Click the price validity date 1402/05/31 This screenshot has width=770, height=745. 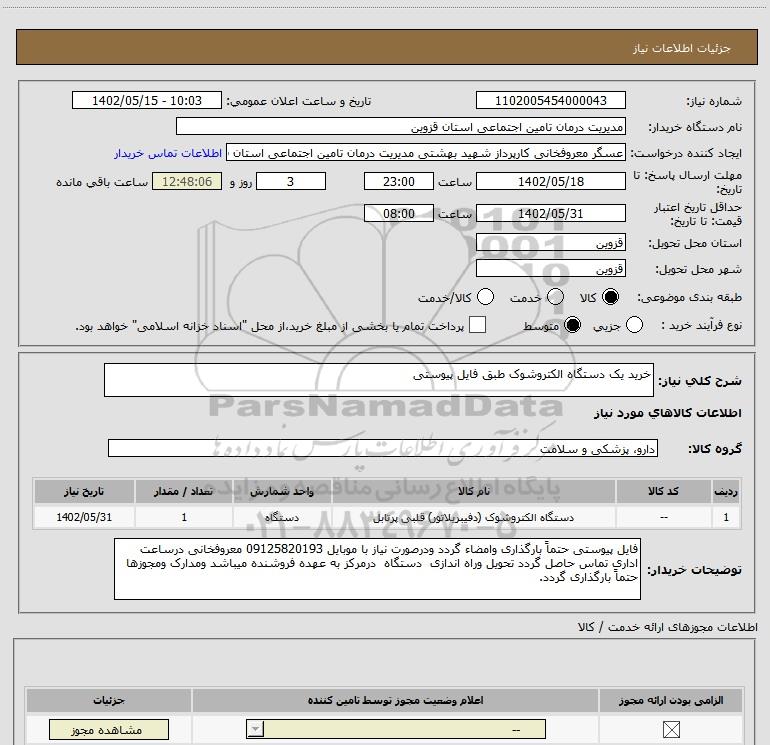point(550,213)
